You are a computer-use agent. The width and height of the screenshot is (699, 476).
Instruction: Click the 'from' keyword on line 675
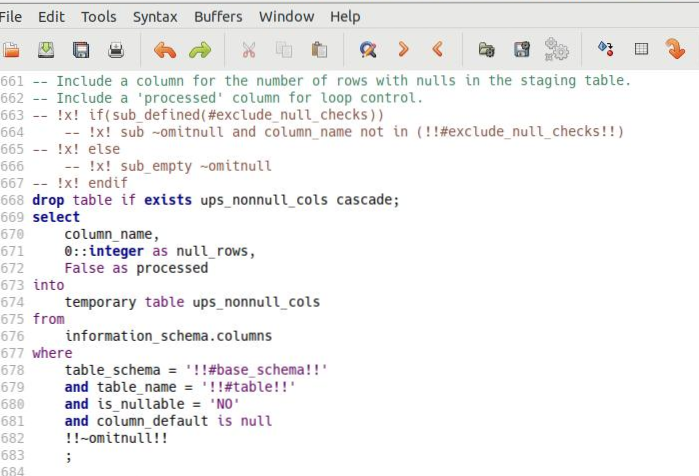[48, 319]
